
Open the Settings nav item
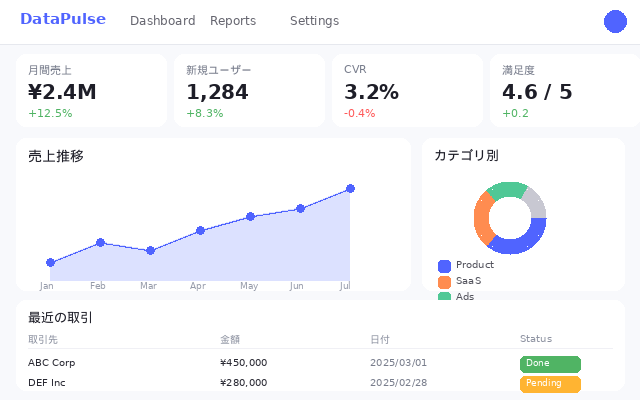[x=314, y=21]
